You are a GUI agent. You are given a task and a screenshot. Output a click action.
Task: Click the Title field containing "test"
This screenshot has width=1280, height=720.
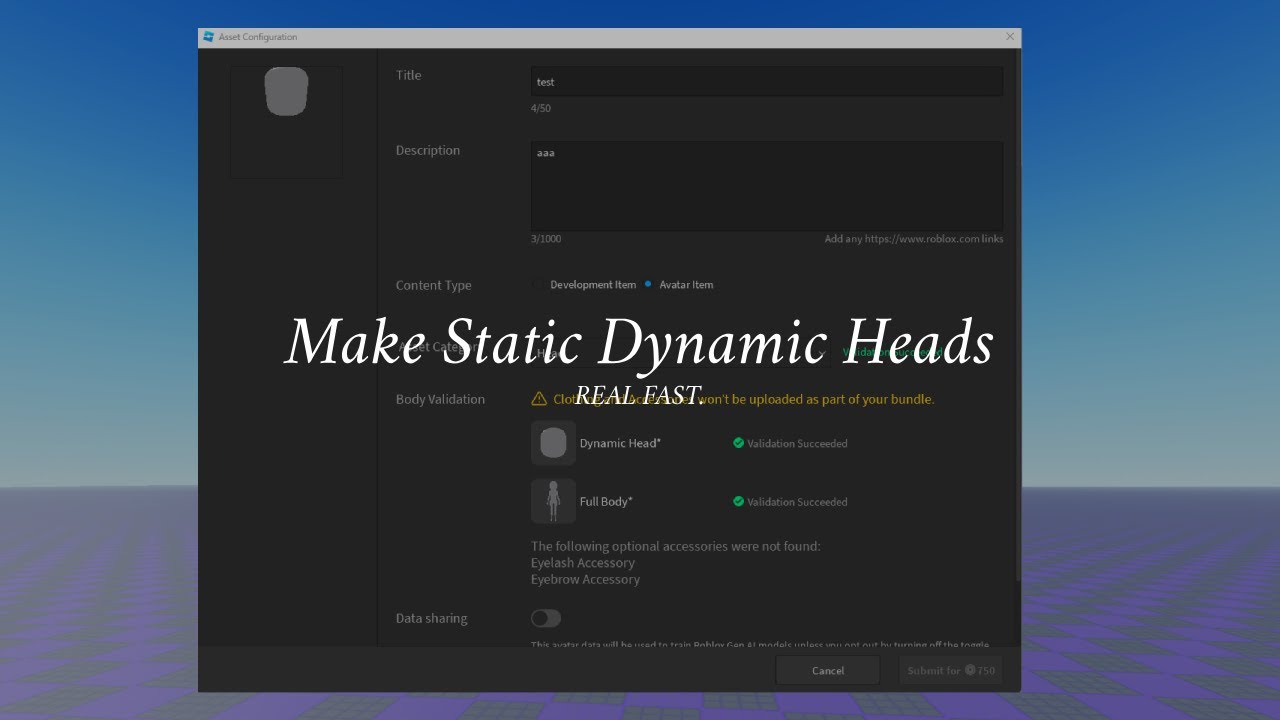(767, 82)
